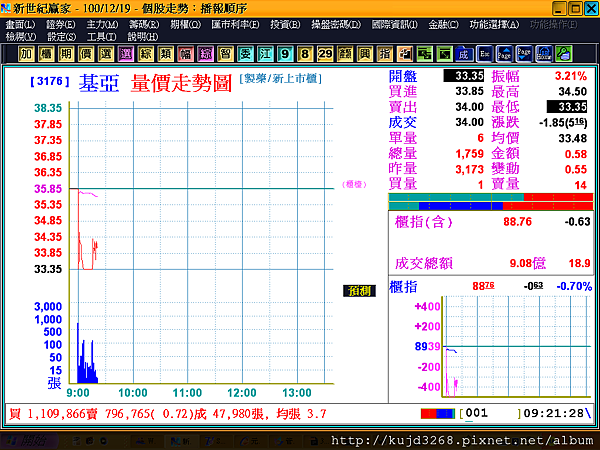Click the orange window icon after 指
600x450 pixels.
point(404,54)
